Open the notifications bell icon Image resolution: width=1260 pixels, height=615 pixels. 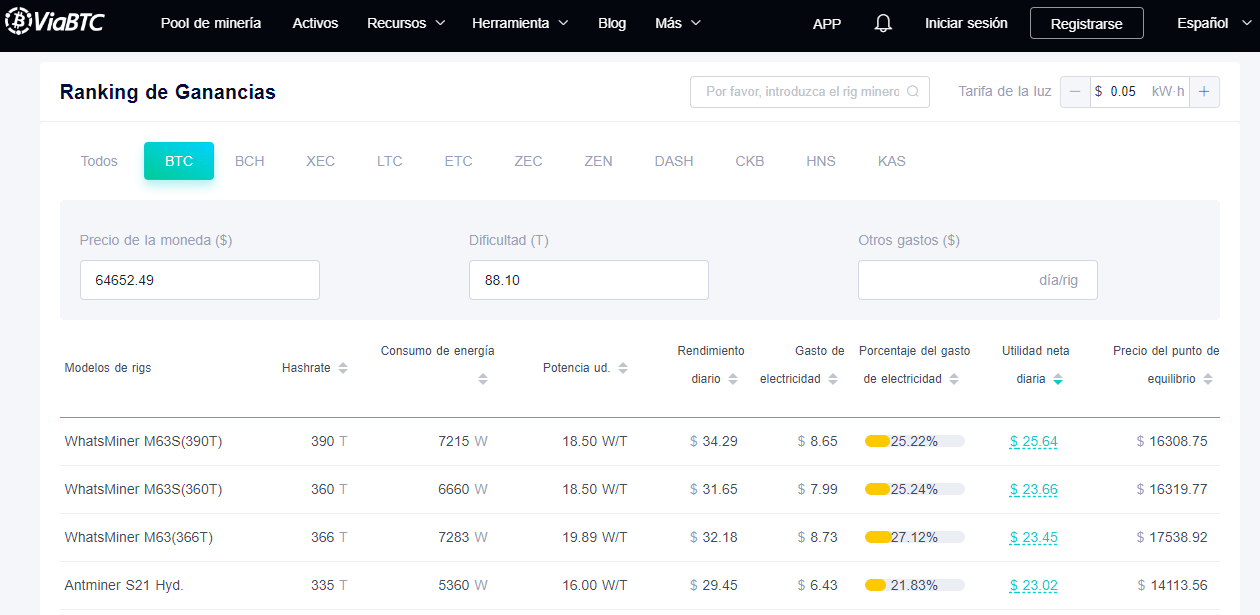[x=883, y=23]
